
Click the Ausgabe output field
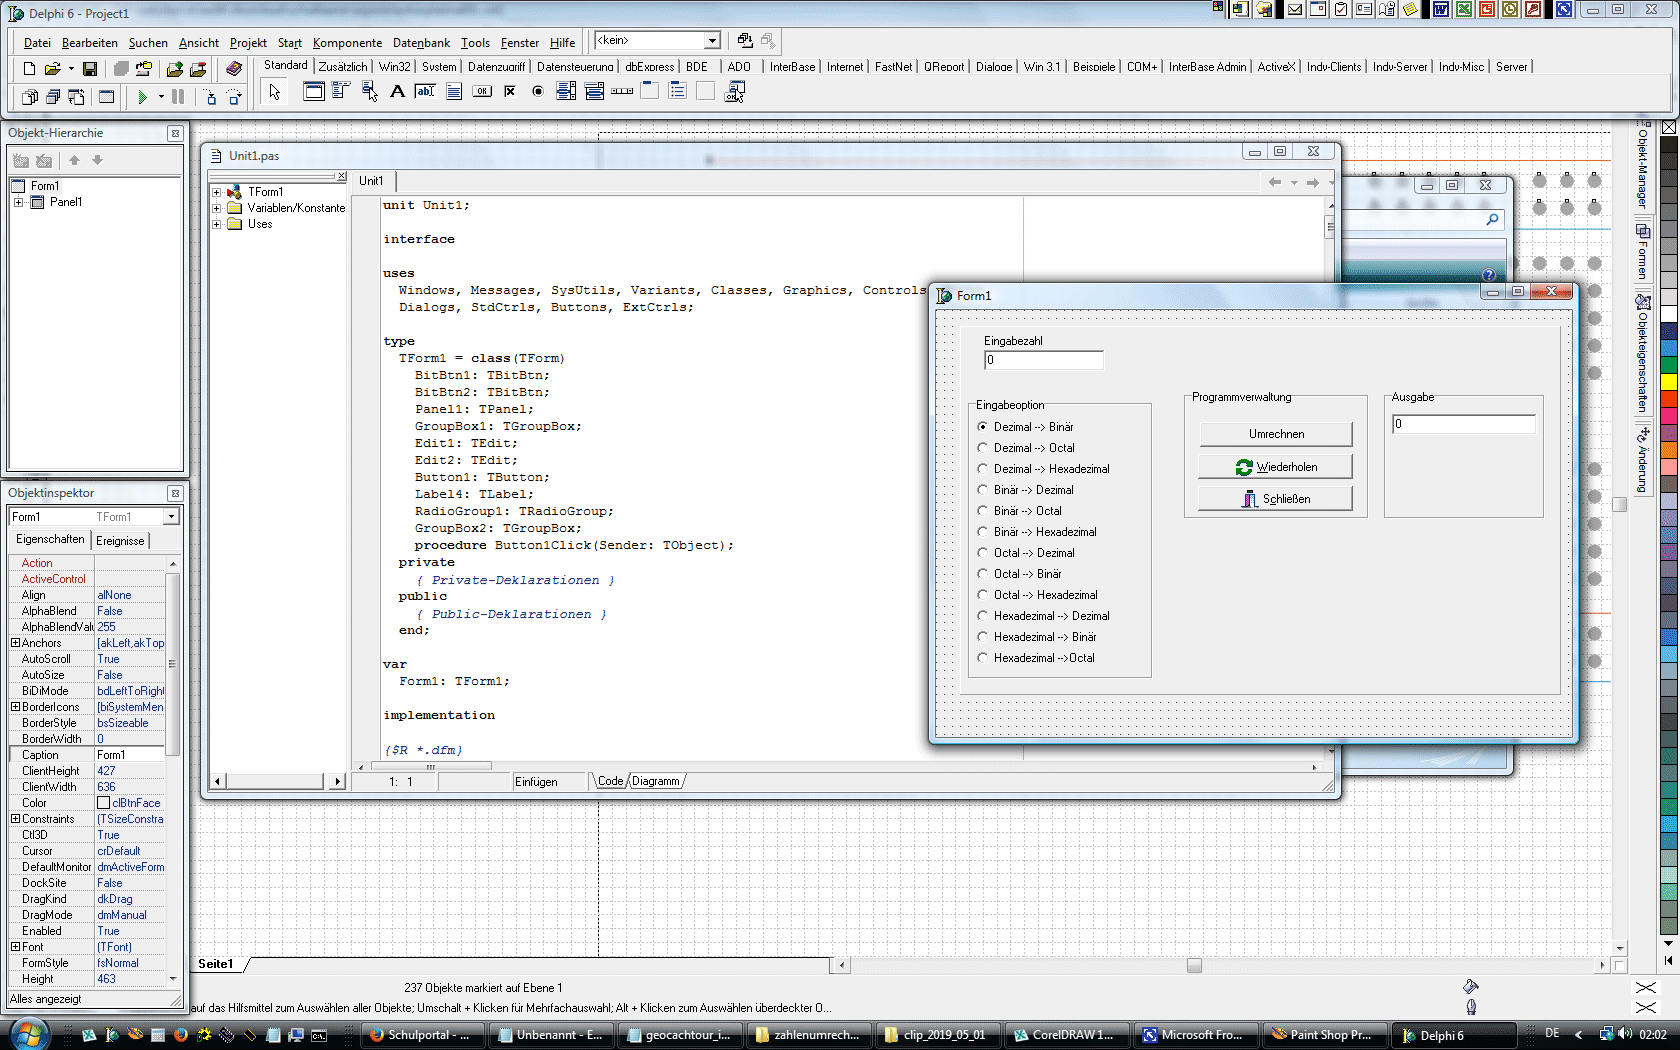click(1464, 424)
